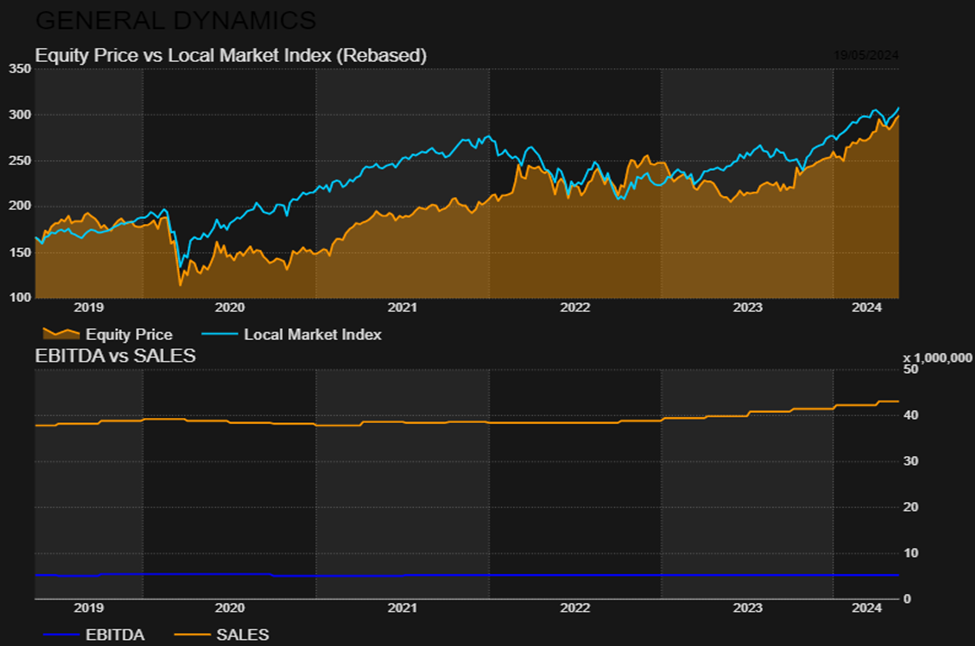Click the 19/05/2024 date stamp
975x646 pixels.
[x=866, y=55]
